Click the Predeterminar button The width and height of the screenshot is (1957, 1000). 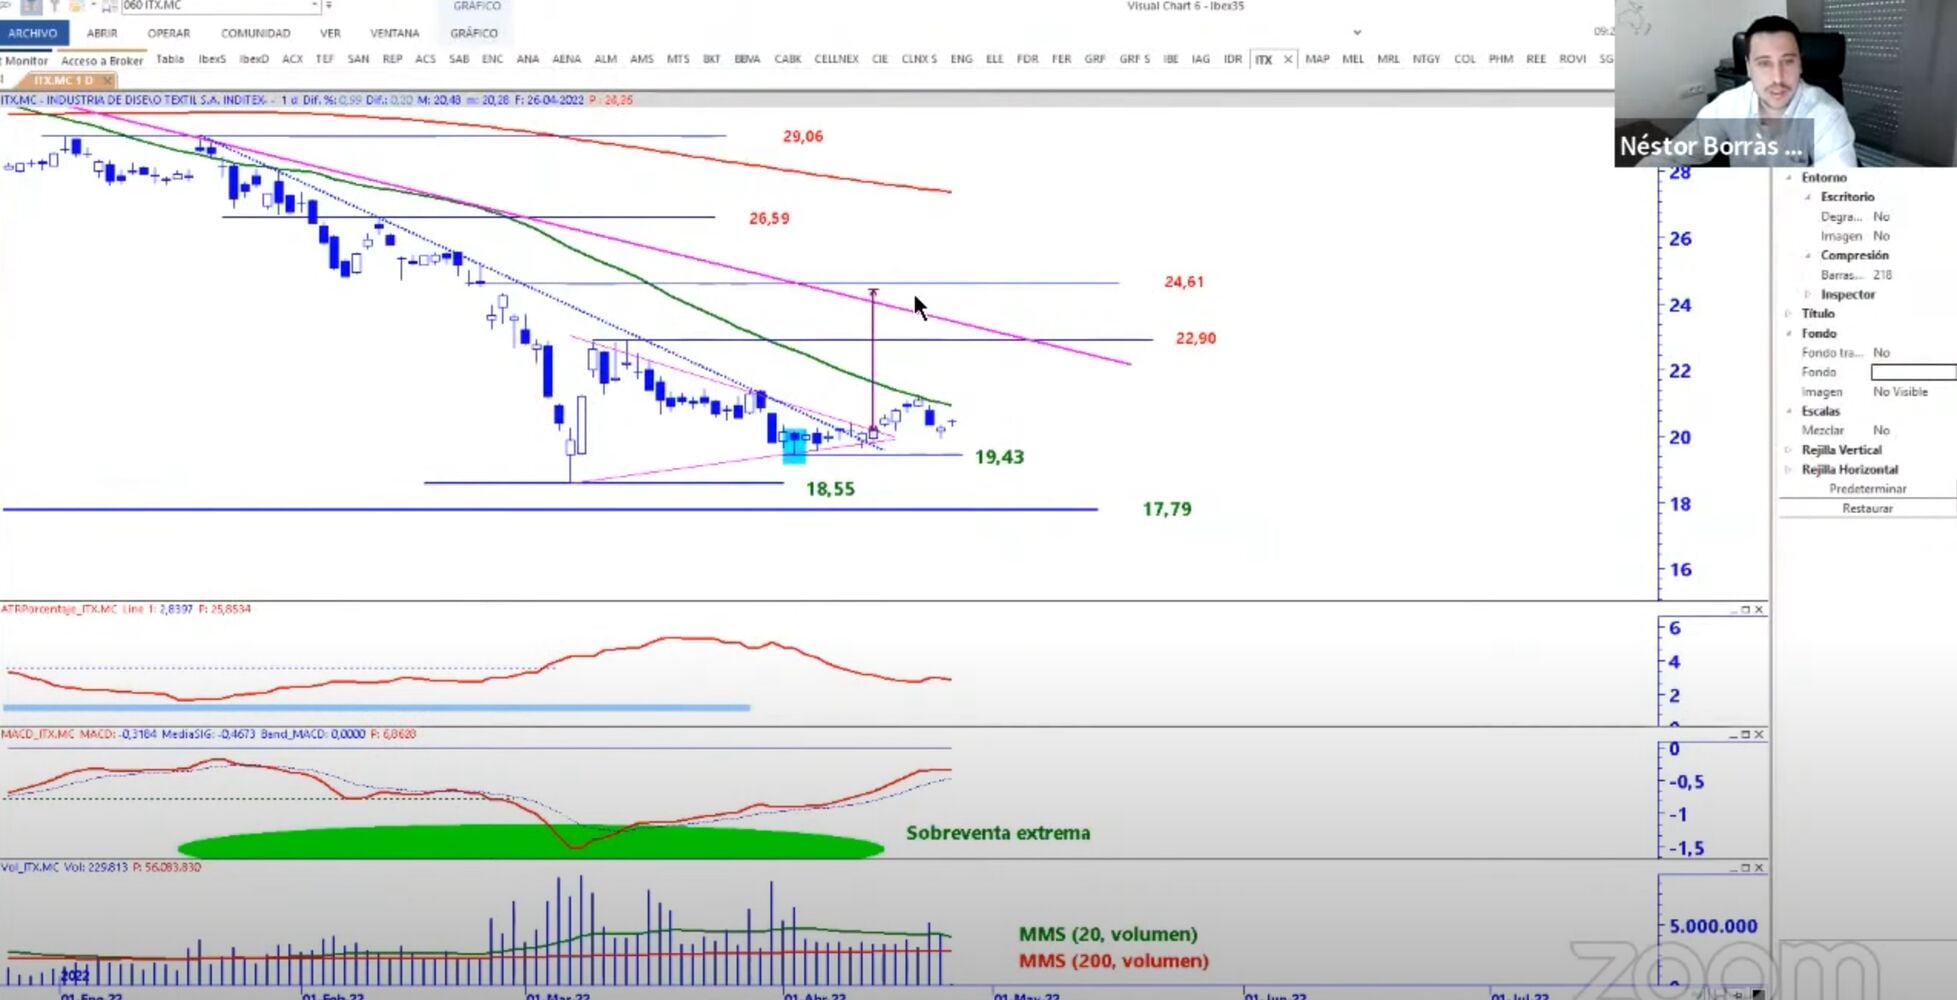1867,489
